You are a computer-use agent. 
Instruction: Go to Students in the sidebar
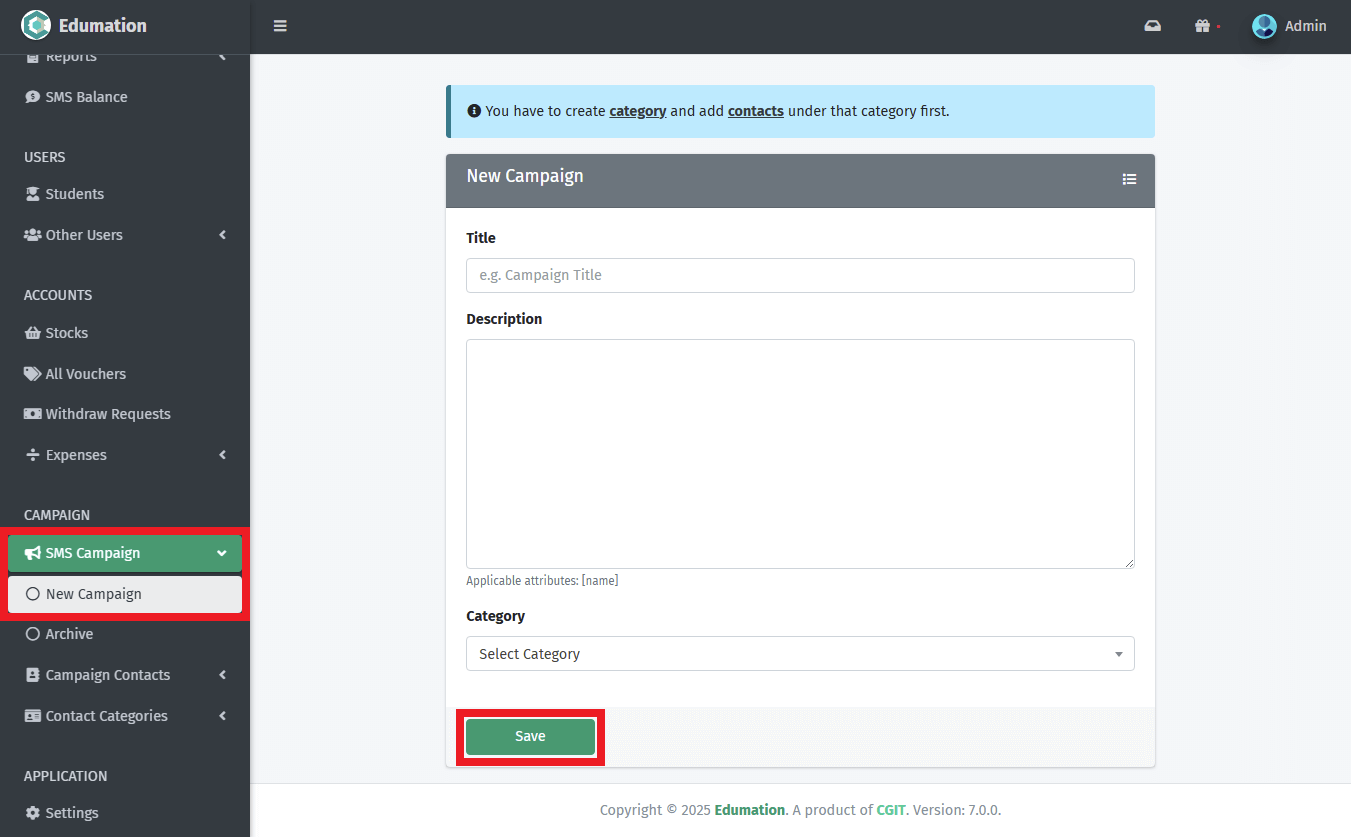[x=74, y=194]
